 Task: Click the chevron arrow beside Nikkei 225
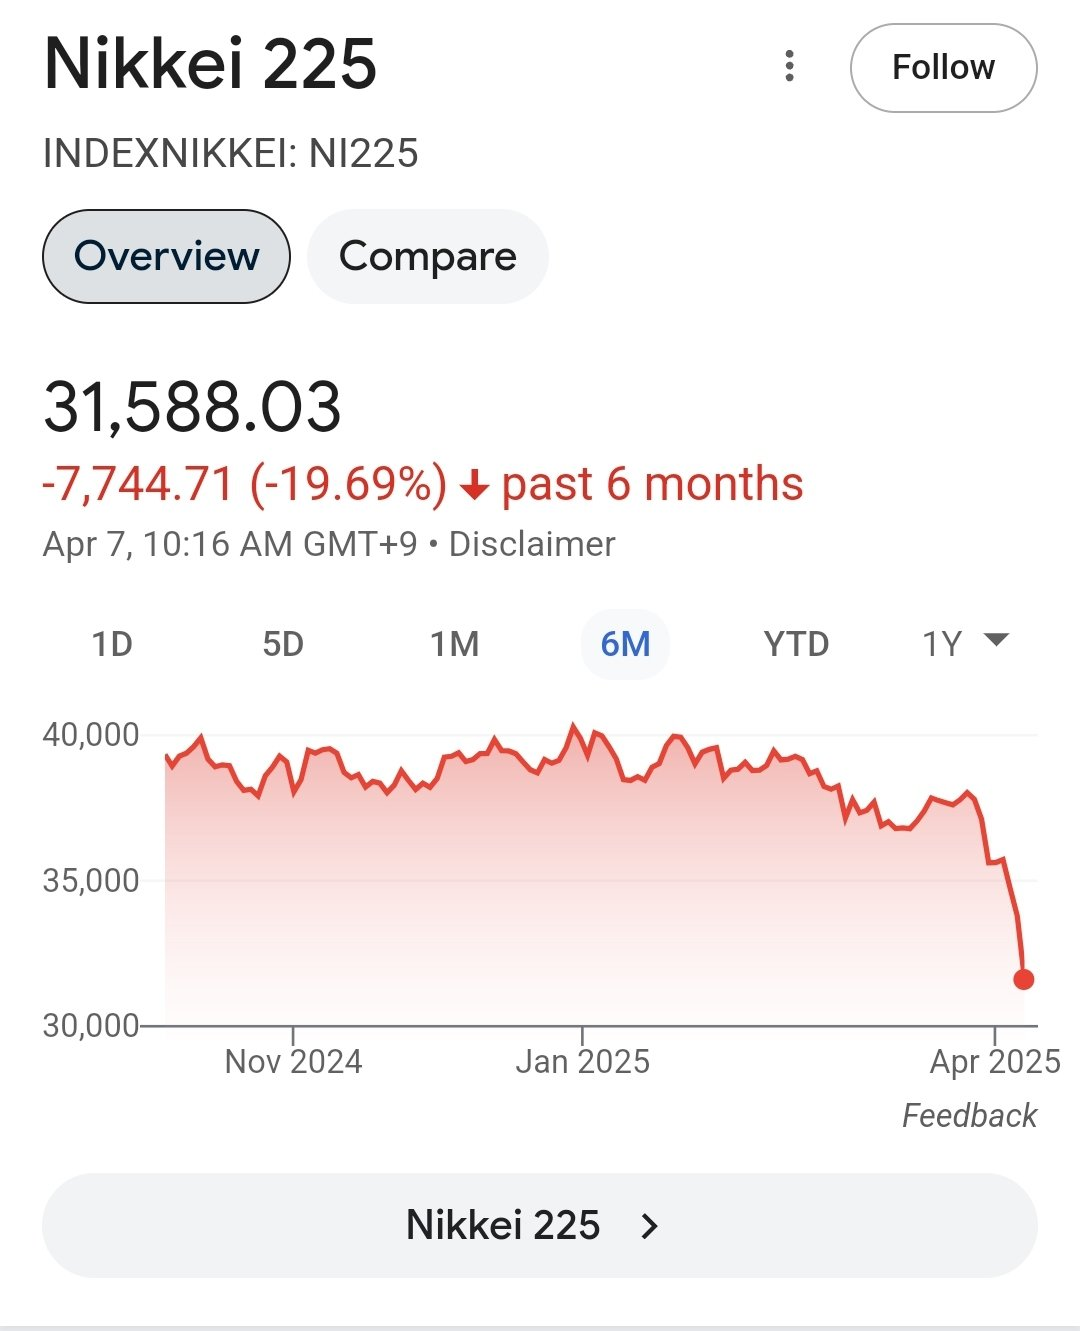pyautogui.click(x=650, y=1226)
